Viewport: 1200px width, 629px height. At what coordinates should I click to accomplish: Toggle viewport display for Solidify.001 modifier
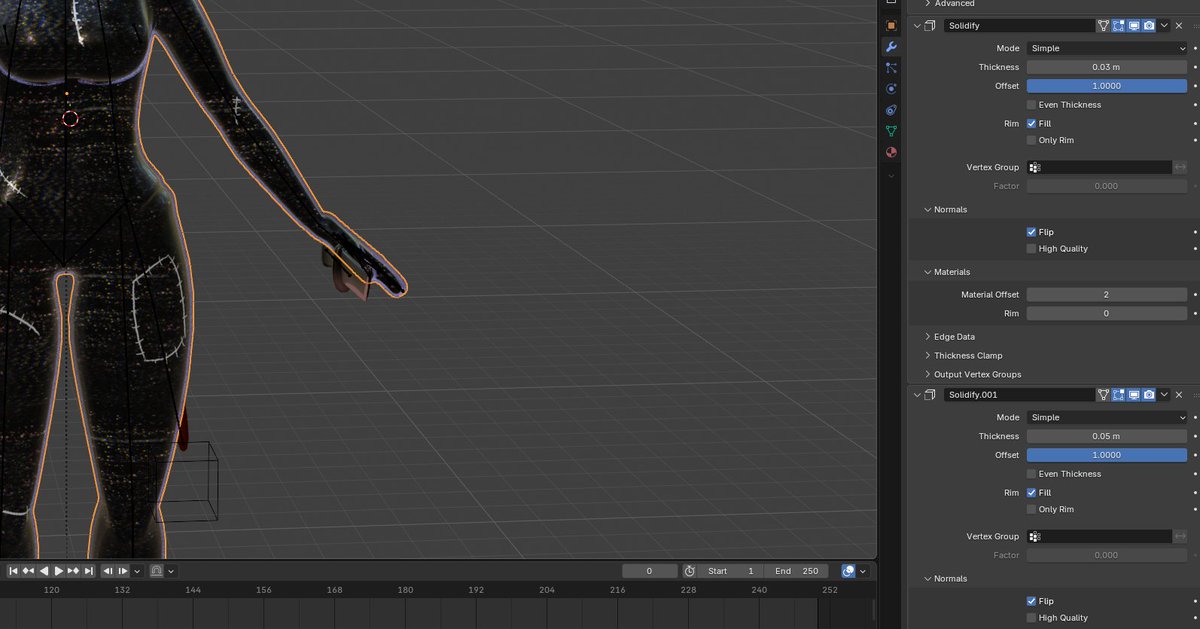[x=1134, y=395]
